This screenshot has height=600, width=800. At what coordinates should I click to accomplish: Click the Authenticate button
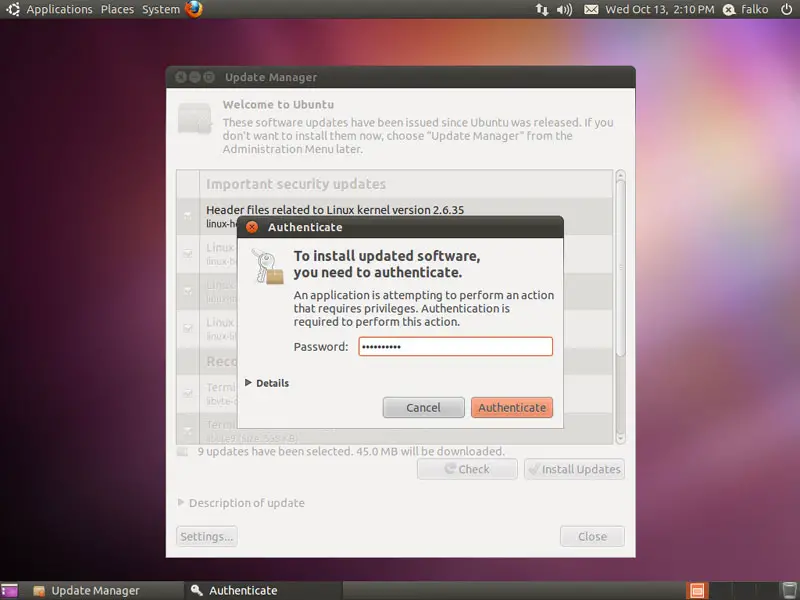coord(512,408)
